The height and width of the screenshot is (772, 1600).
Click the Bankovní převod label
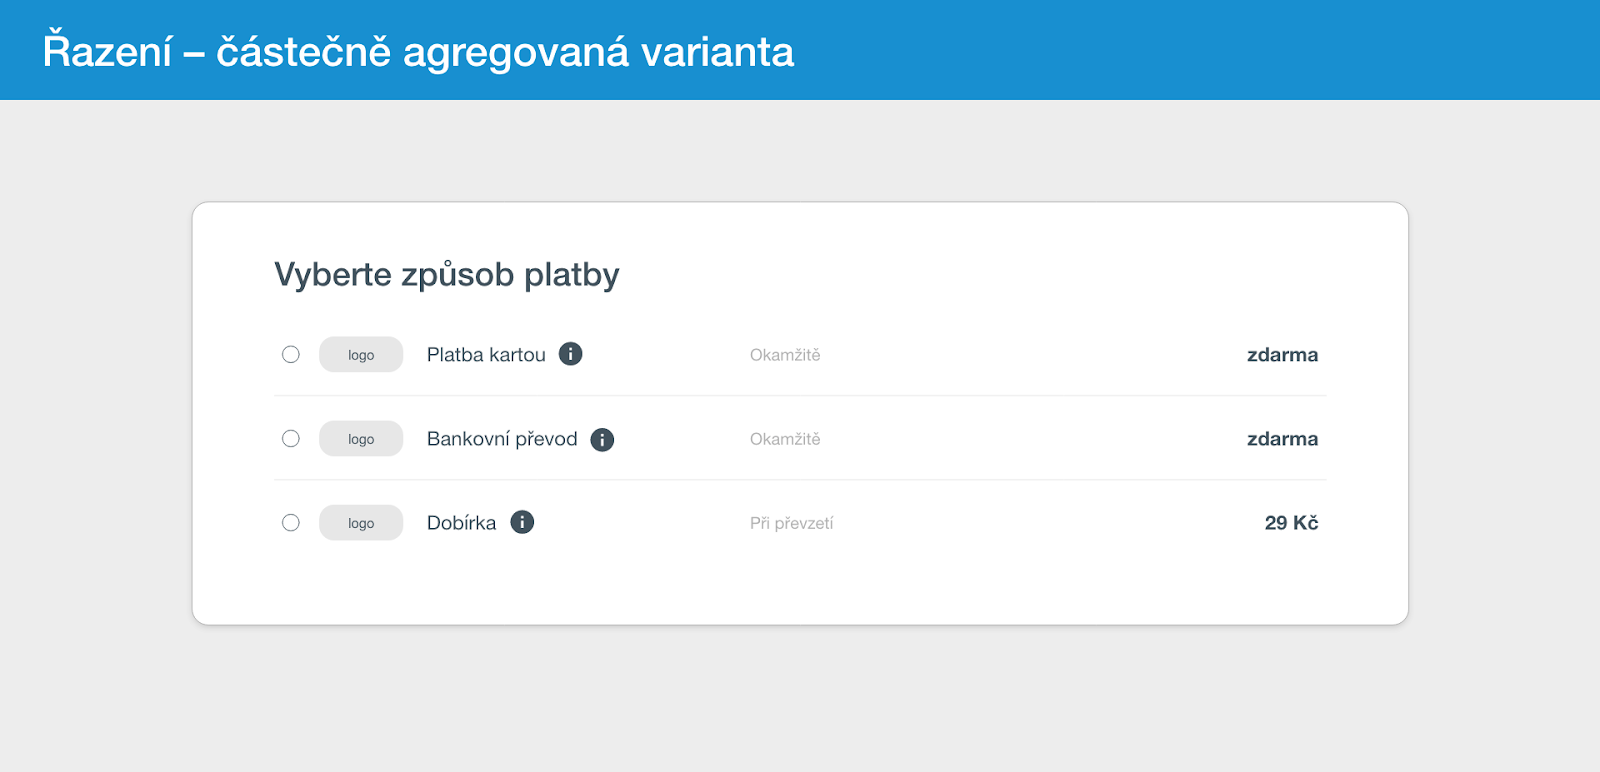[x=502, y=439]
